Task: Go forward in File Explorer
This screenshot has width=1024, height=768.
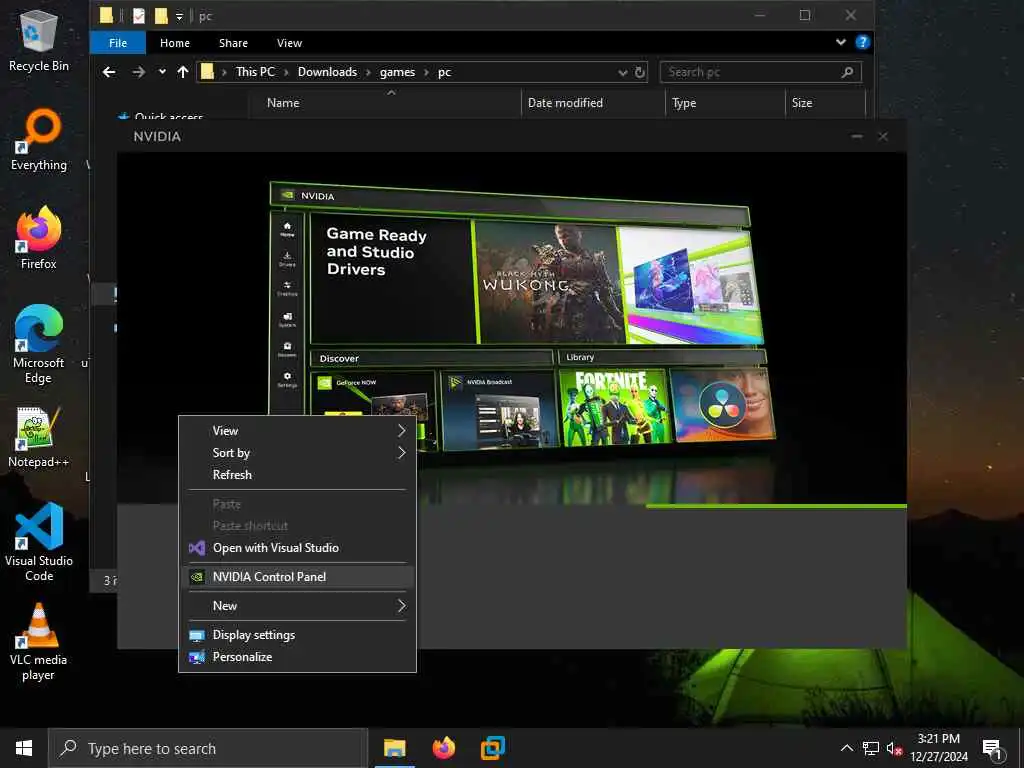Action: [x=138, y=72]
